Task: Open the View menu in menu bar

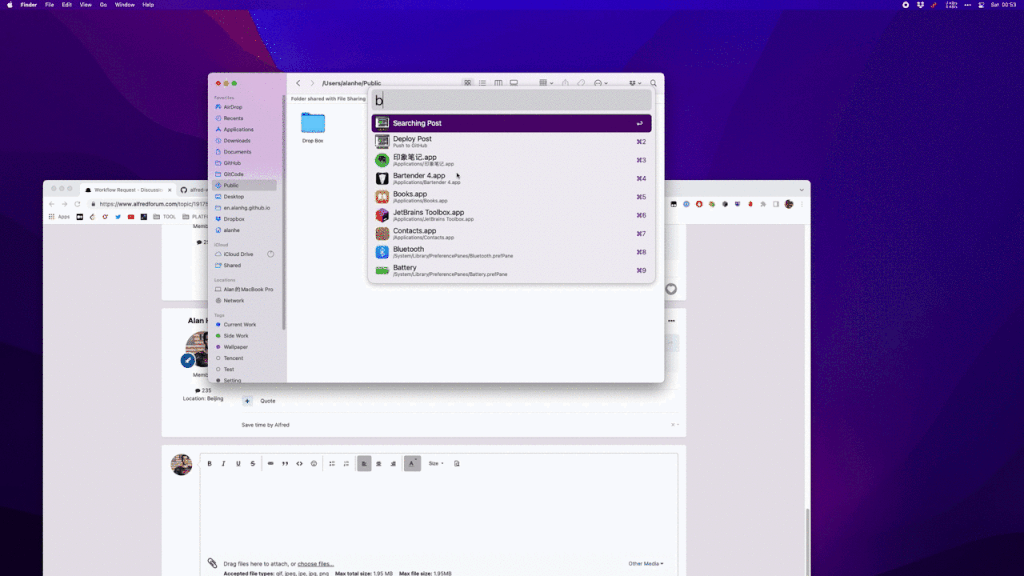Action: pyautogui.click(x=86, y=5)
